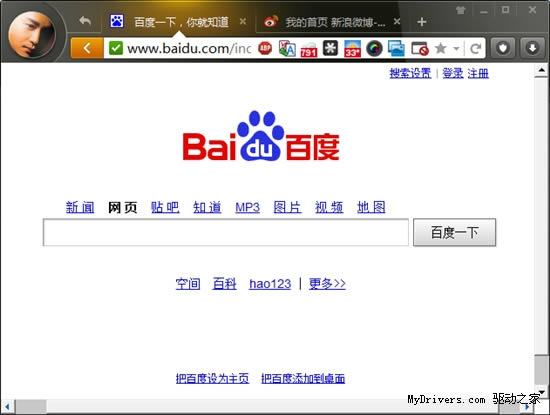Select the 视频 video category
This screenshot has height=415, width=550.
(329, 207)
